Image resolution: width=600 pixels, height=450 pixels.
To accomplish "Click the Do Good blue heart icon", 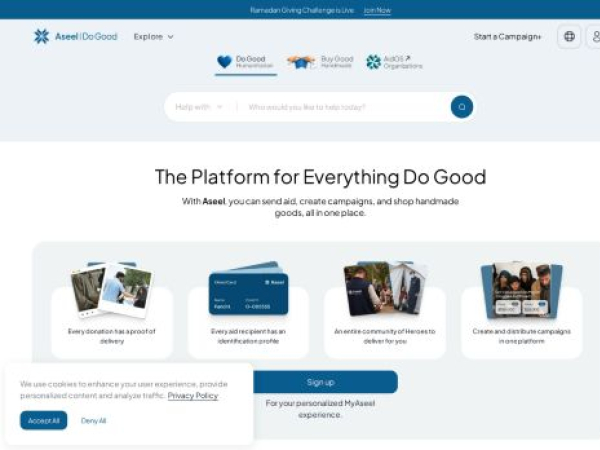I will click(x=224, y=62).
